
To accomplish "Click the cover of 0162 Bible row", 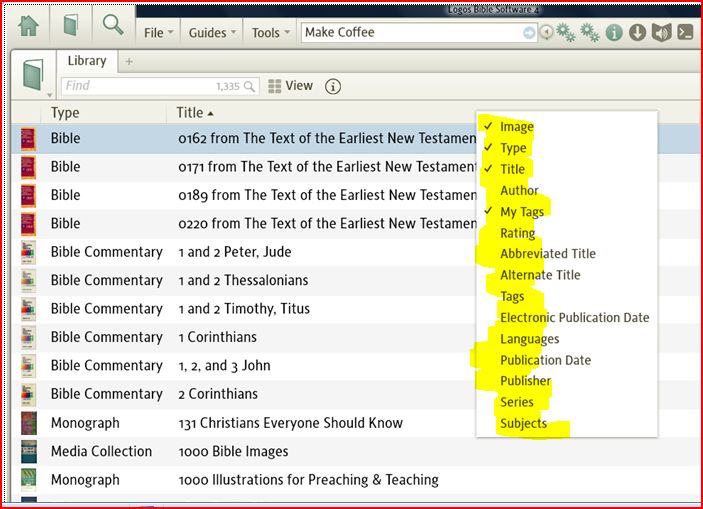I will click(x=28, y=139).
